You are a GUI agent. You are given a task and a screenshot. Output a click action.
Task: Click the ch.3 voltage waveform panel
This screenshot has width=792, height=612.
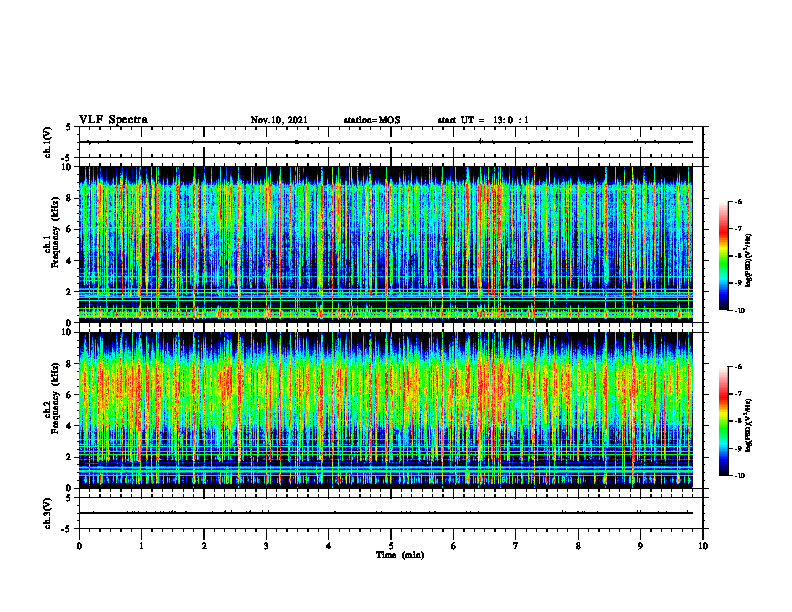tap(391, 513)
